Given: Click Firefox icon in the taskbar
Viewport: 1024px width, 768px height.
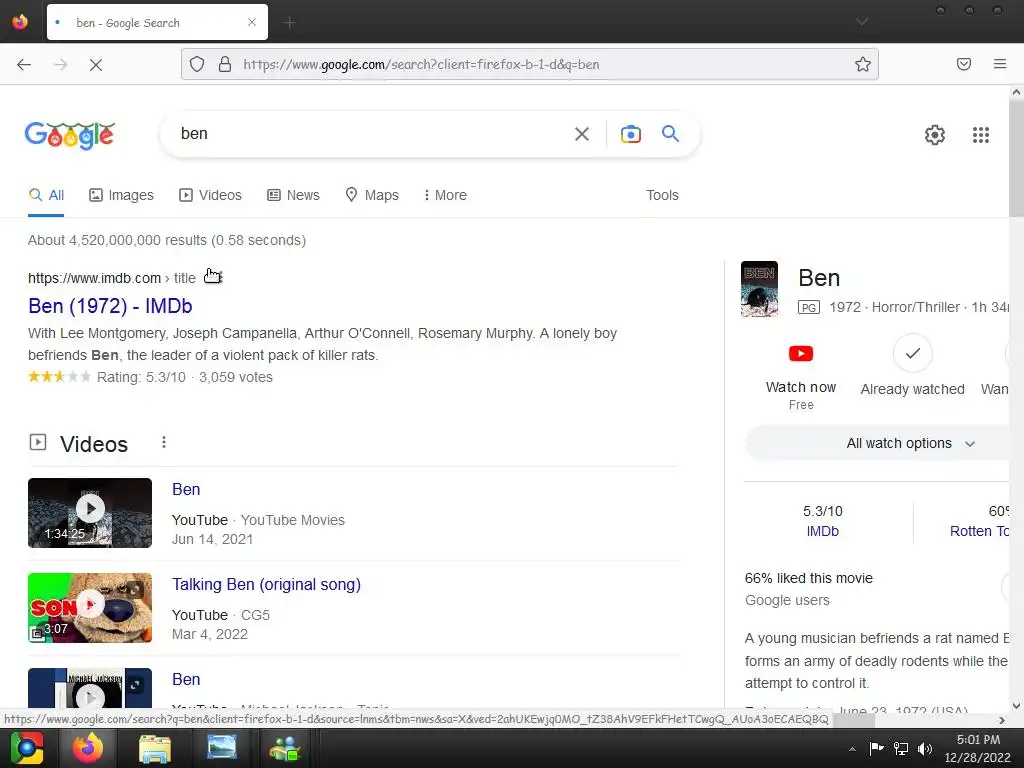Looking at the screenshot, I should pyautogui.click(x=88, y=748).
